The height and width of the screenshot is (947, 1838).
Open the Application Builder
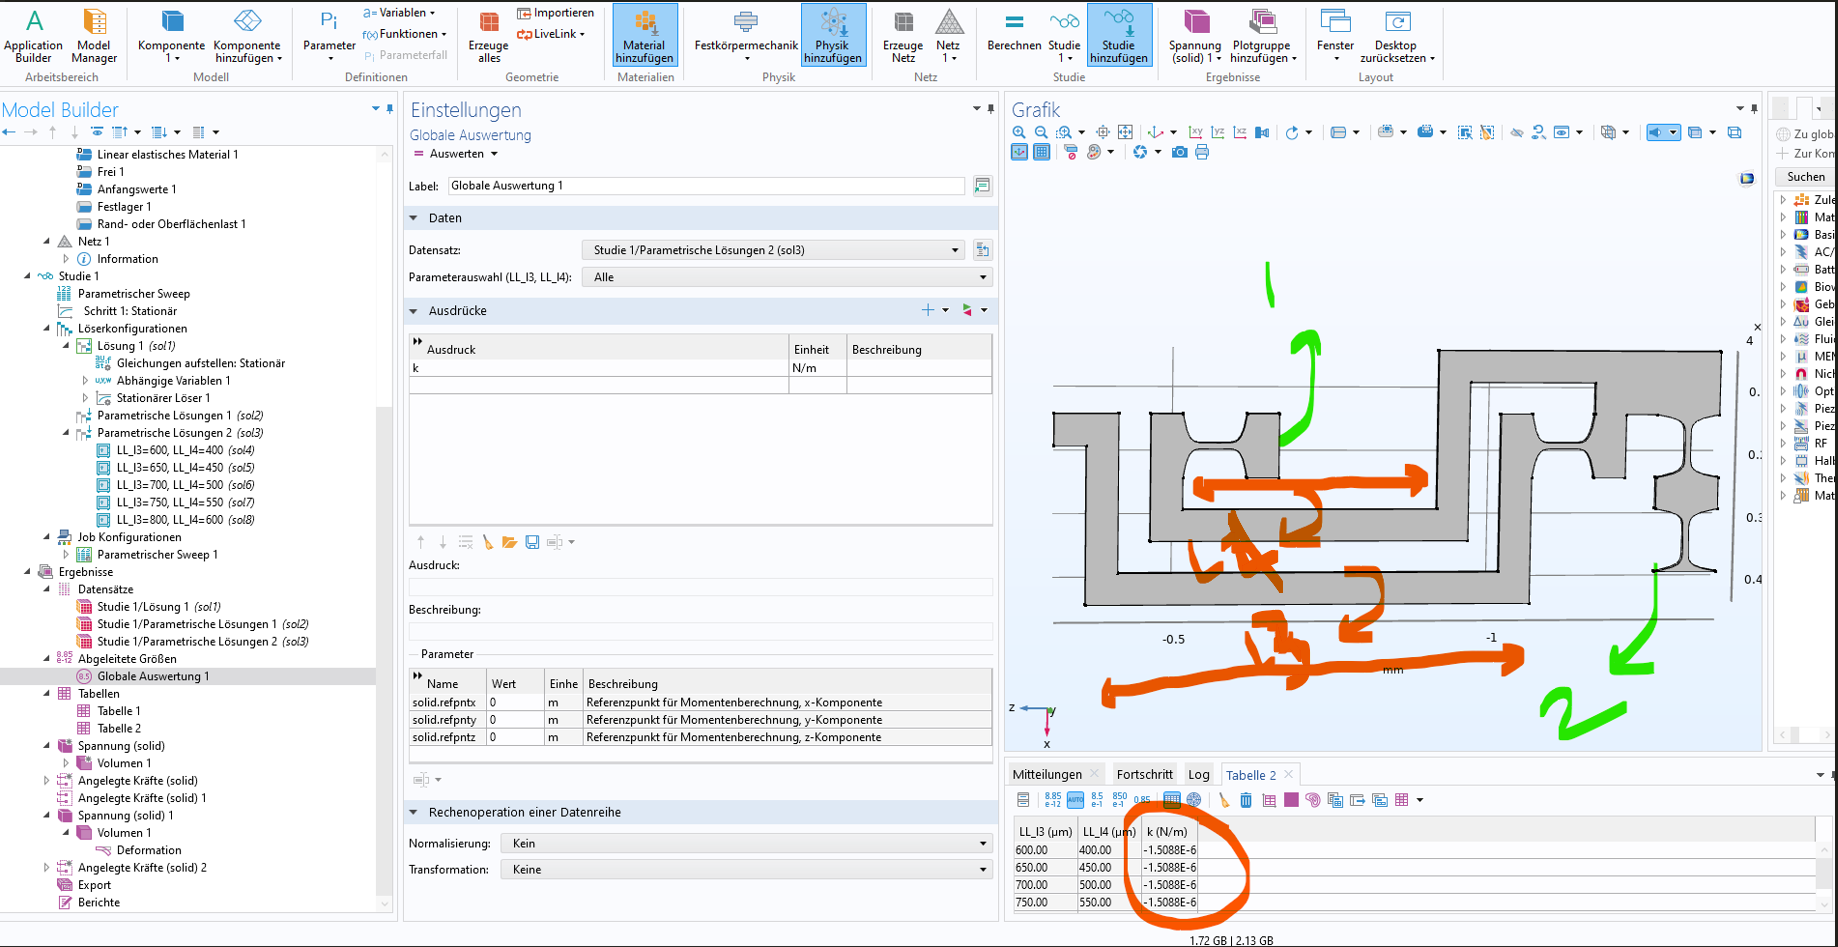(33, 36)
